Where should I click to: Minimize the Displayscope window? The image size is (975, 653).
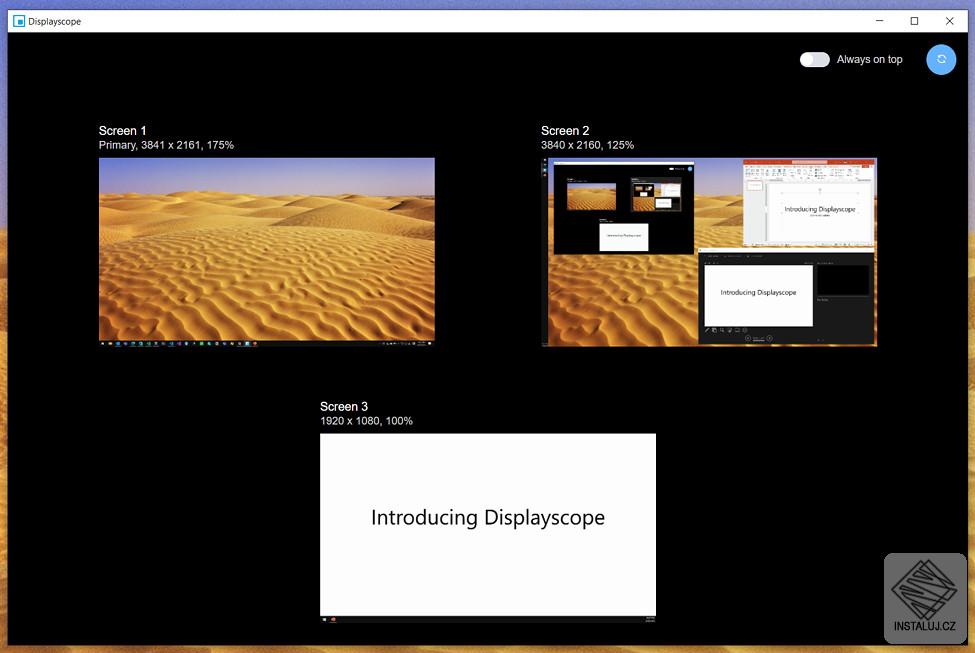(x=878, y=21)
